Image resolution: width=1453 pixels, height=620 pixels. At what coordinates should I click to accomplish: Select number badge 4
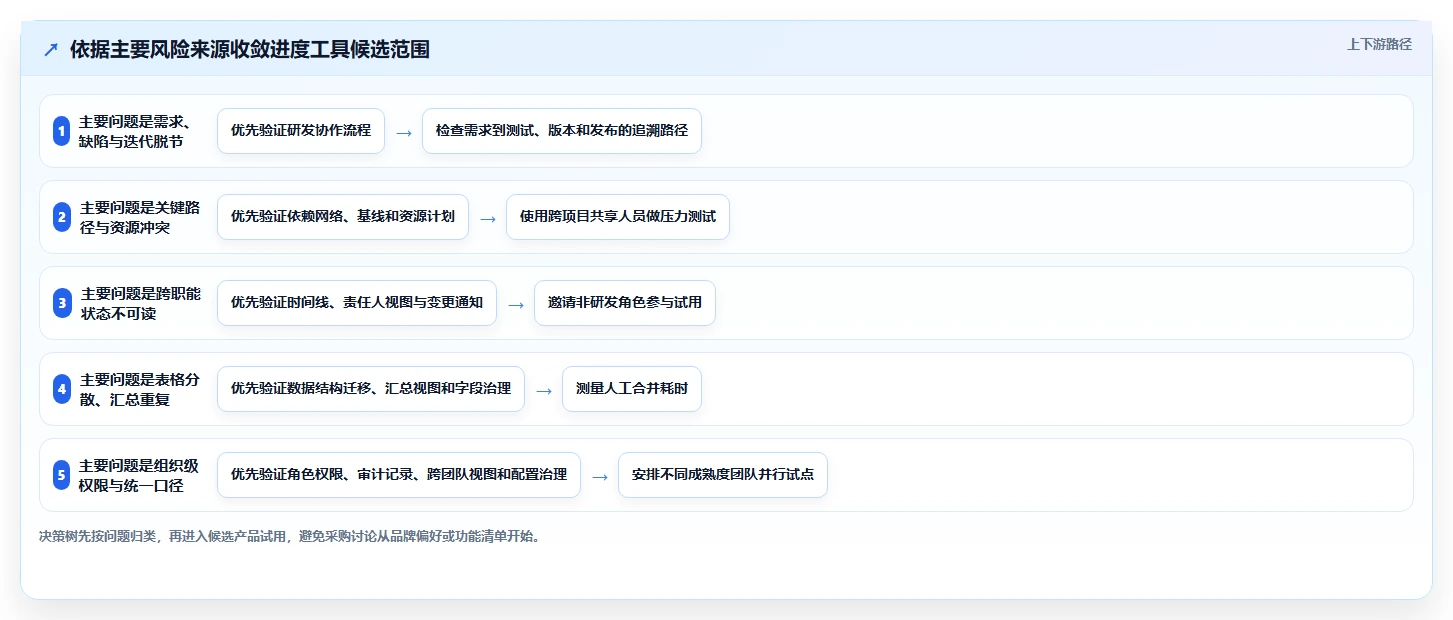click(61, 389)
